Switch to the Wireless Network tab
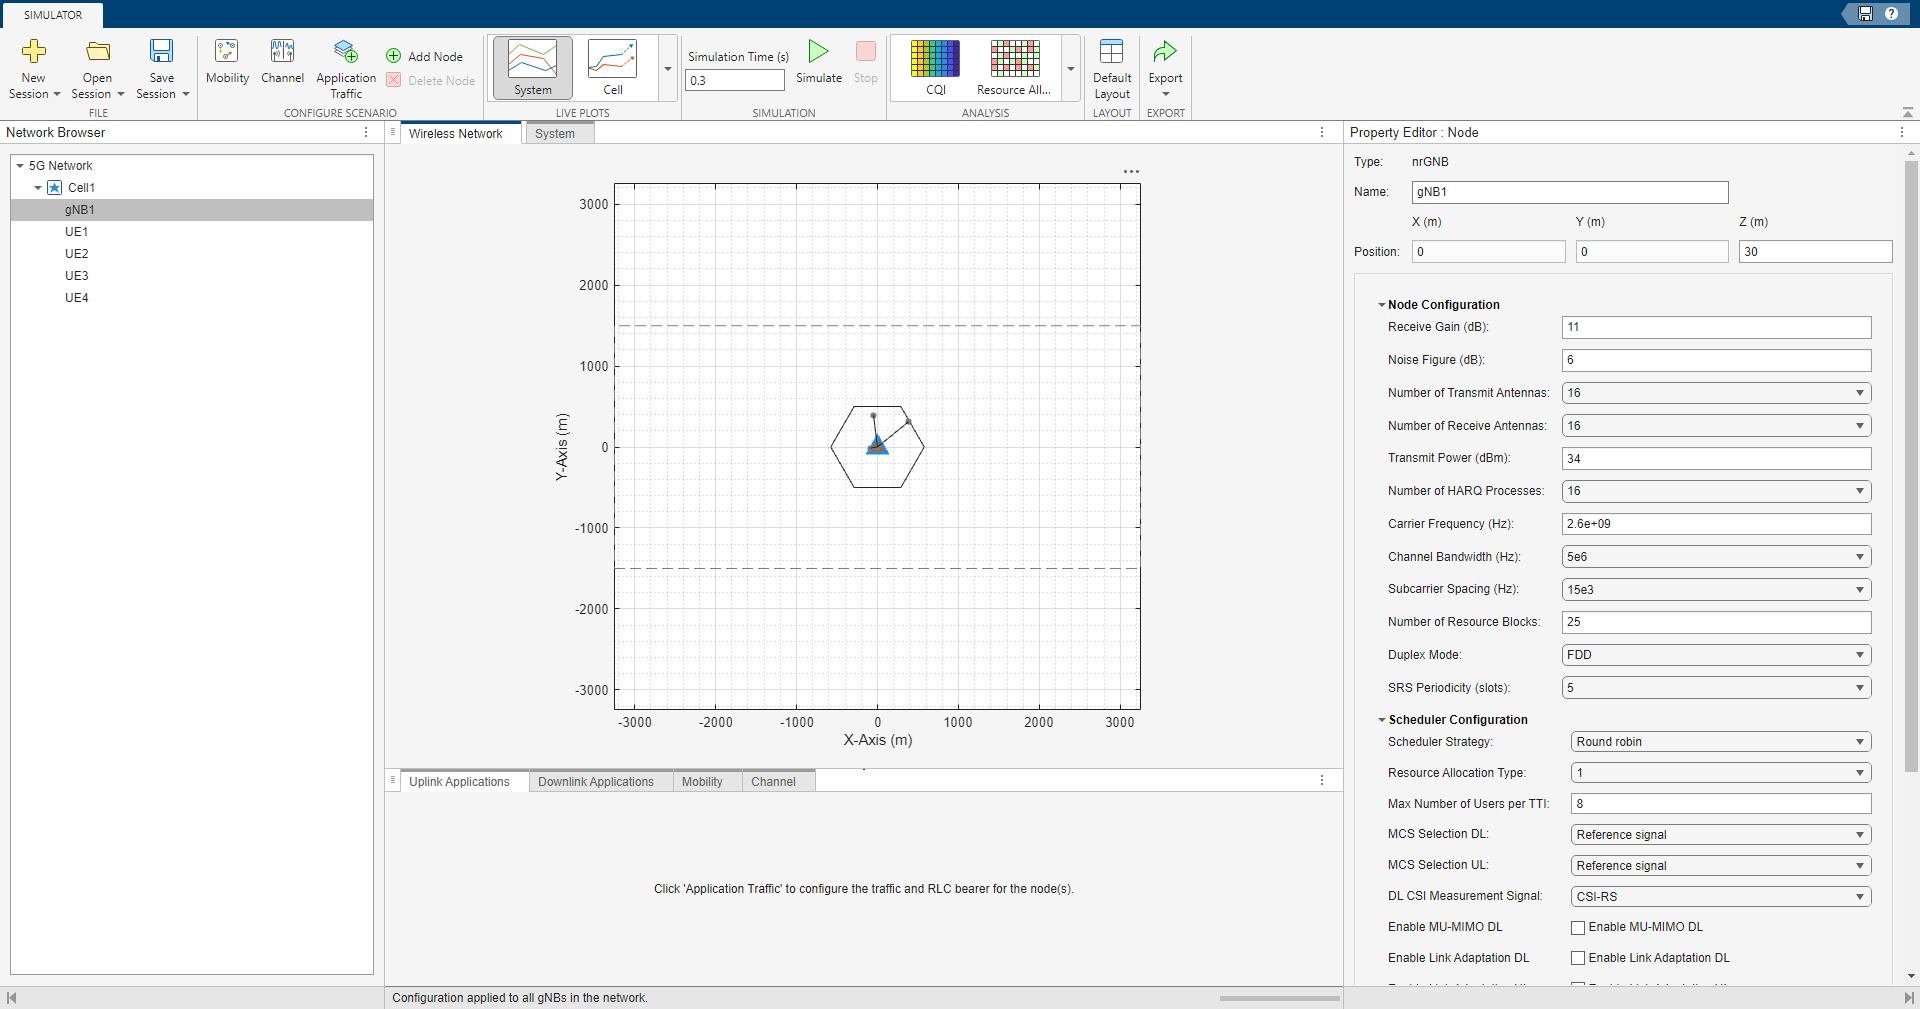The height and width of the screenshot is (1009, 1920). tap(456, 133)
